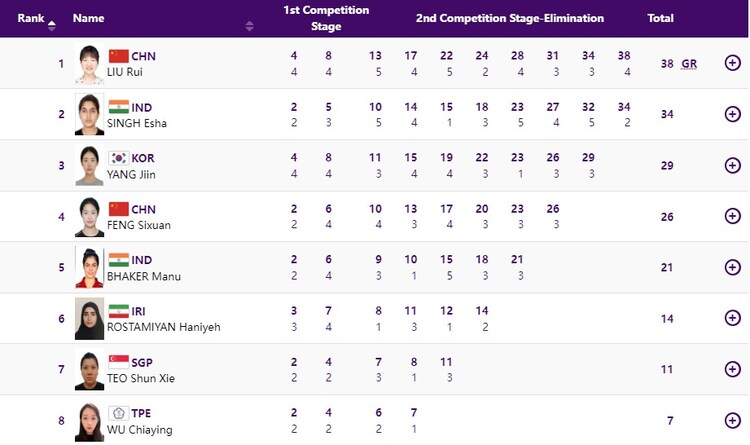750x445 pixels.
Task: Open LIU Rui athlete photo
Action: pos(89,63)
